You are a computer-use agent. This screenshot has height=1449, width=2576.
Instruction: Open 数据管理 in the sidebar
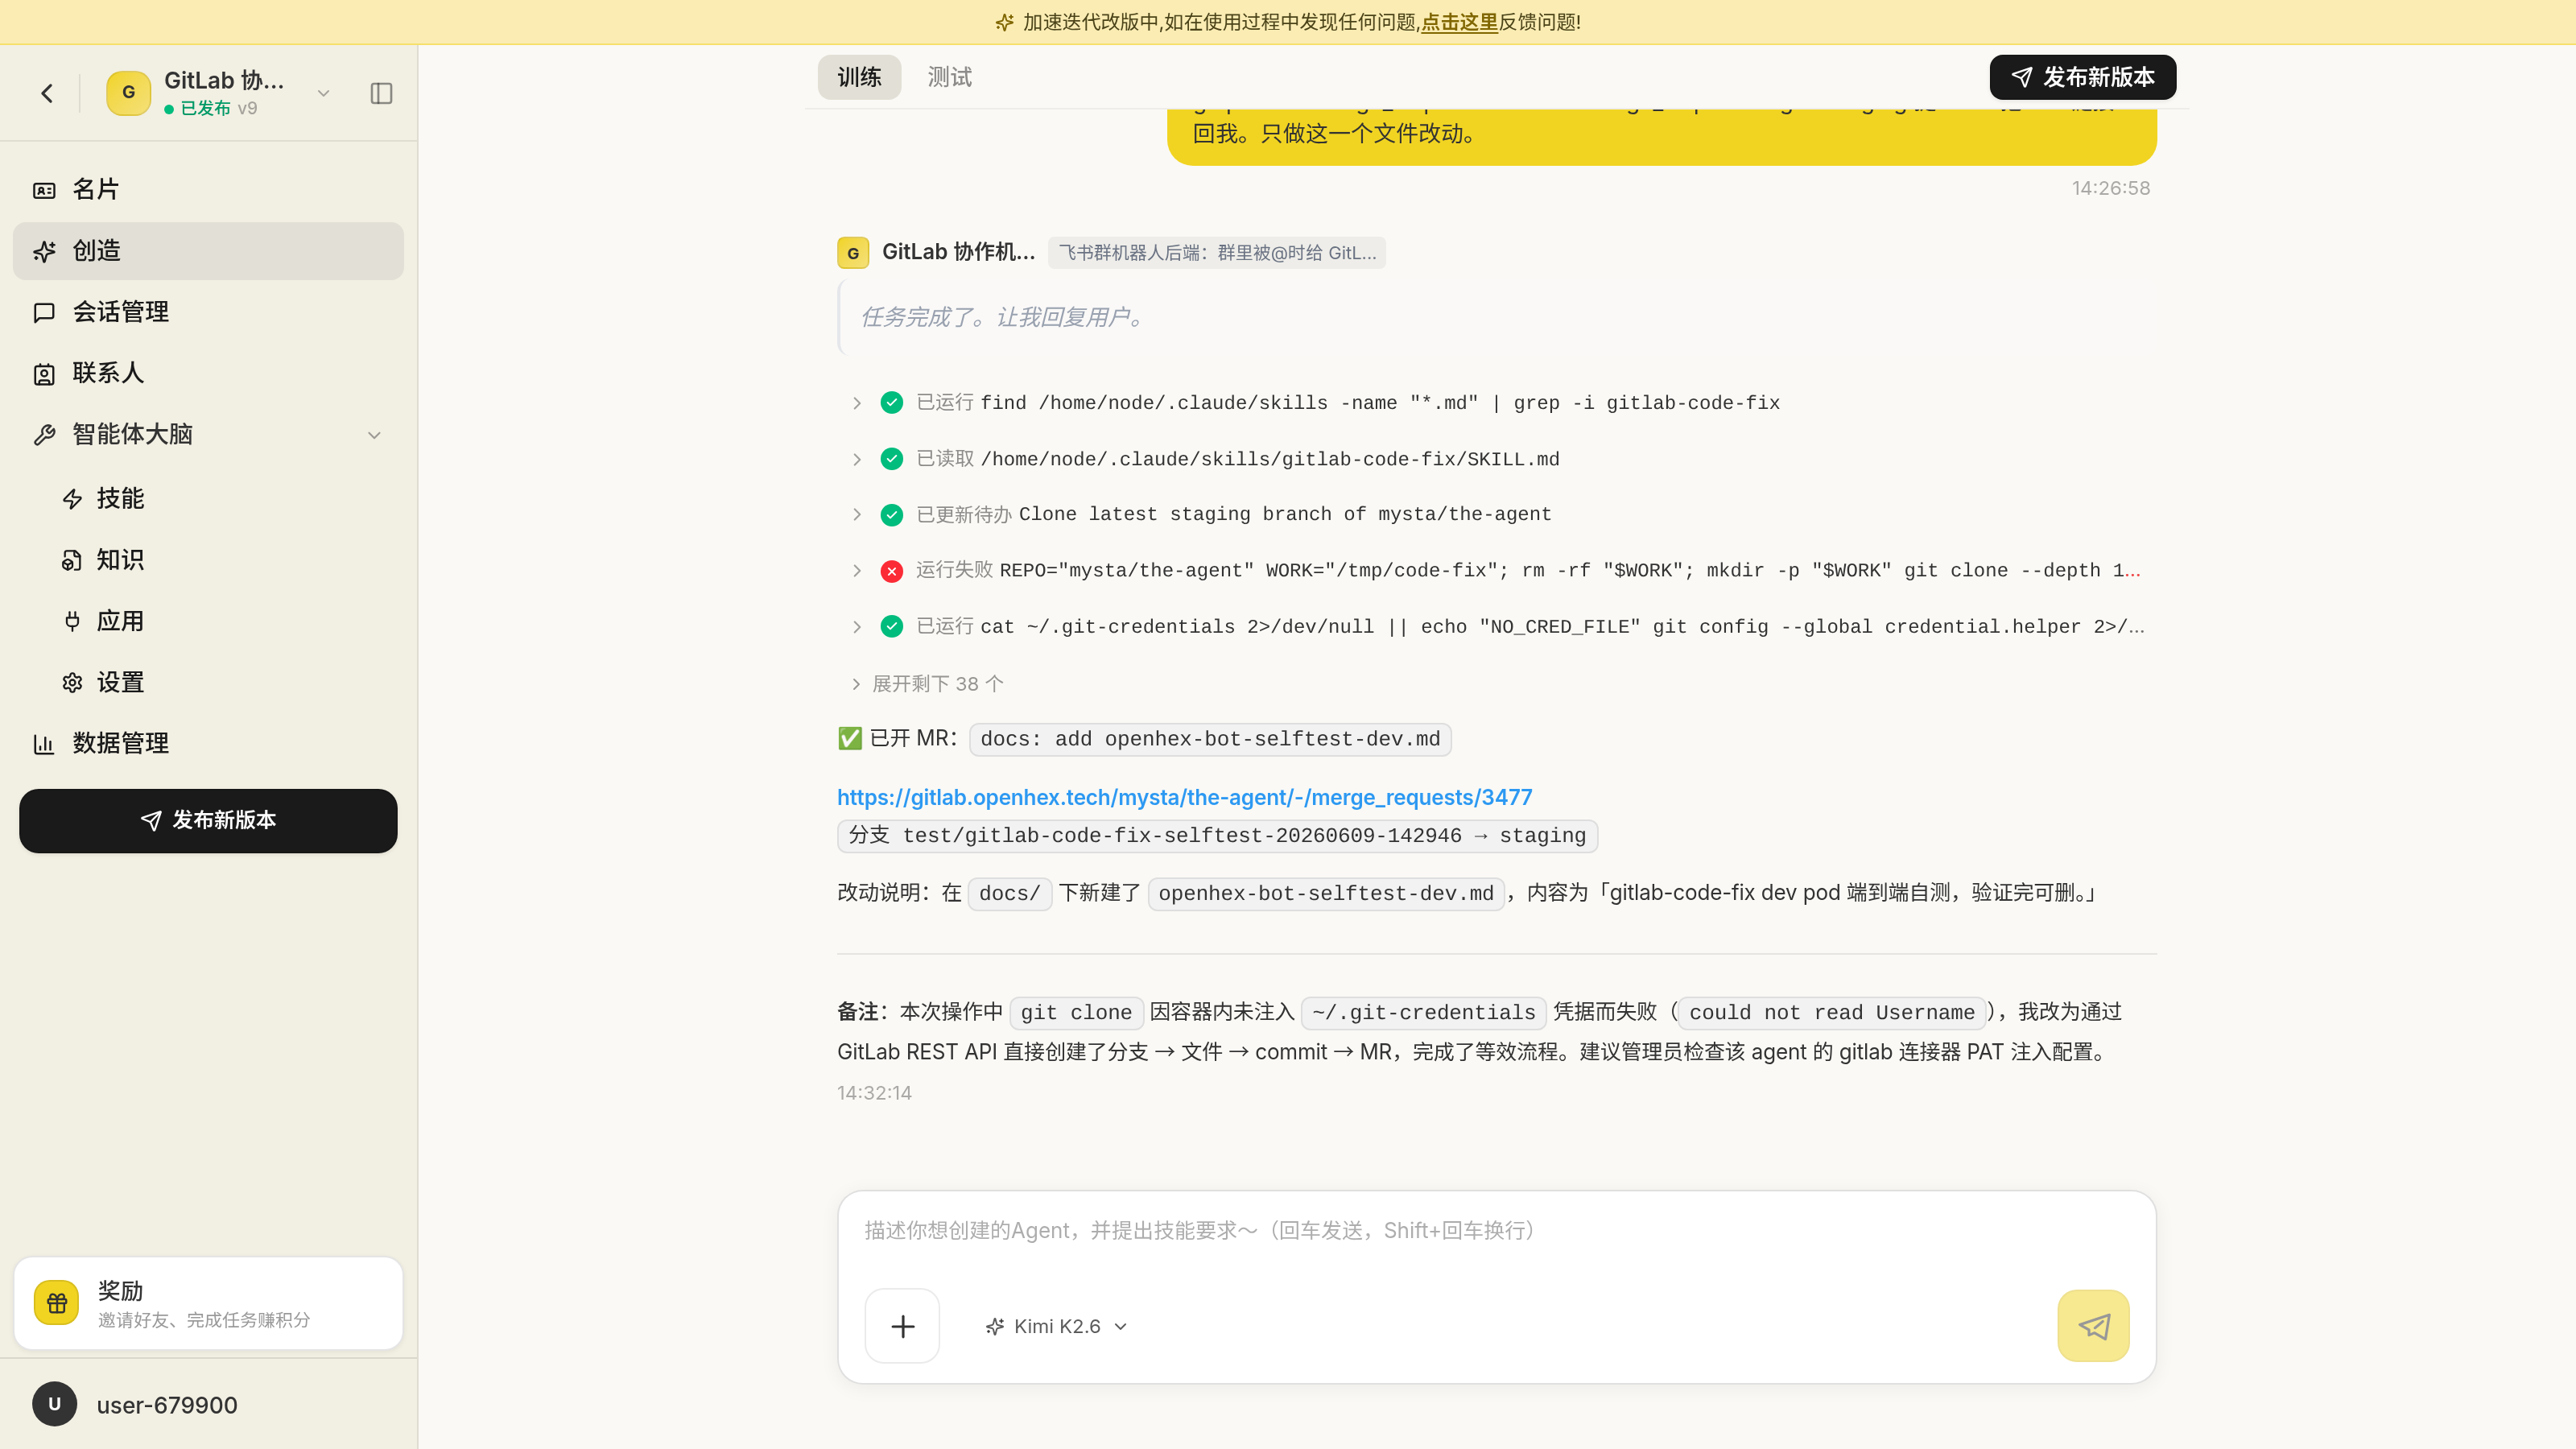click(208, 743)
